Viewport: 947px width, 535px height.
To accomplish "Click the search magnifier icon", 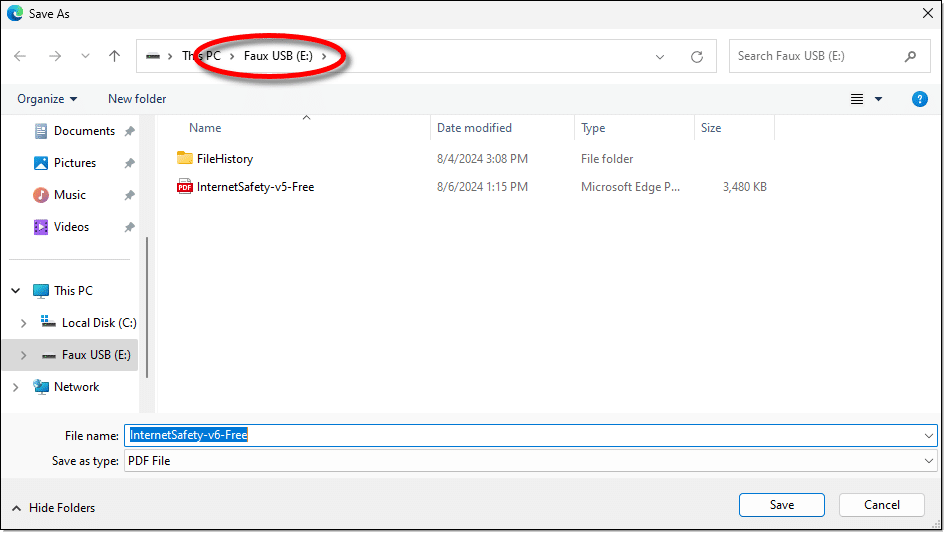I will click(x=910, y=56).
